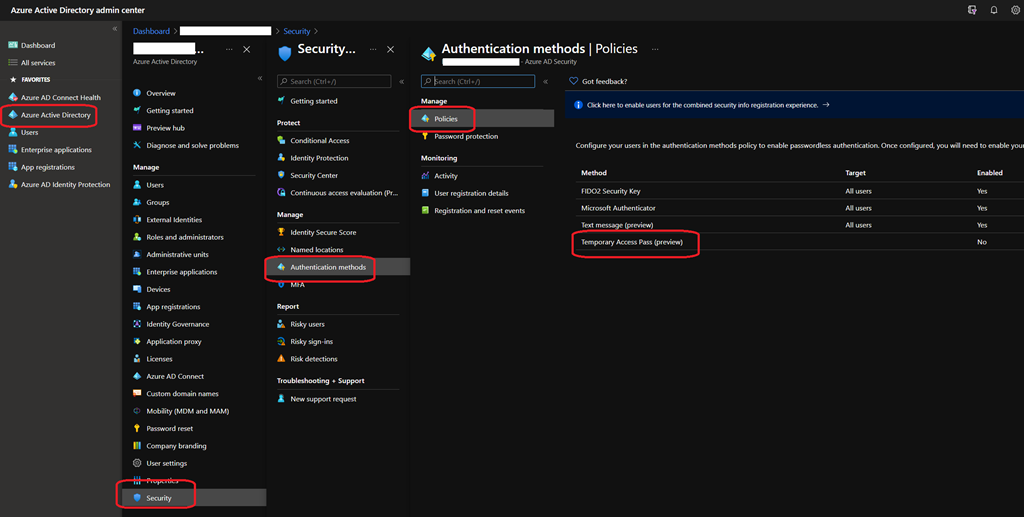Close the Security blade with X
This screenshot has height=517, width=1024.
(x=390, y=49)
